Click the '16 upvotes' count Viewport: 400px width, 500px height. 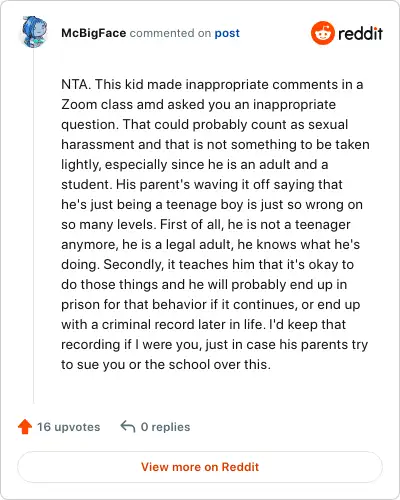tap(69, 427)
